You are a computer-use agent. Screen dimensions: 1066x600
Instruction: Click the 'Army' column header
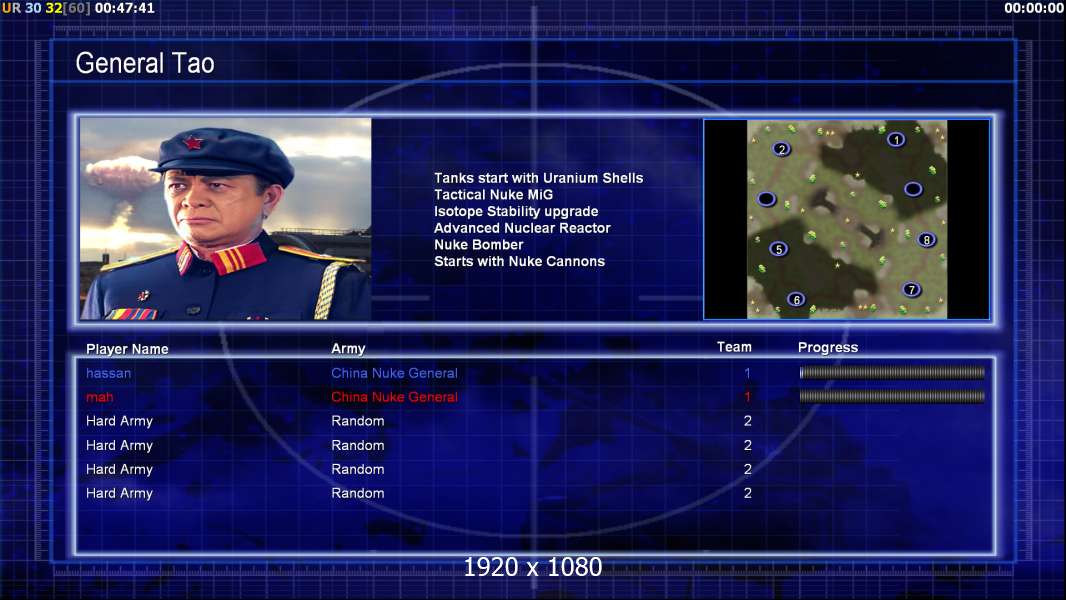(348, 349)
